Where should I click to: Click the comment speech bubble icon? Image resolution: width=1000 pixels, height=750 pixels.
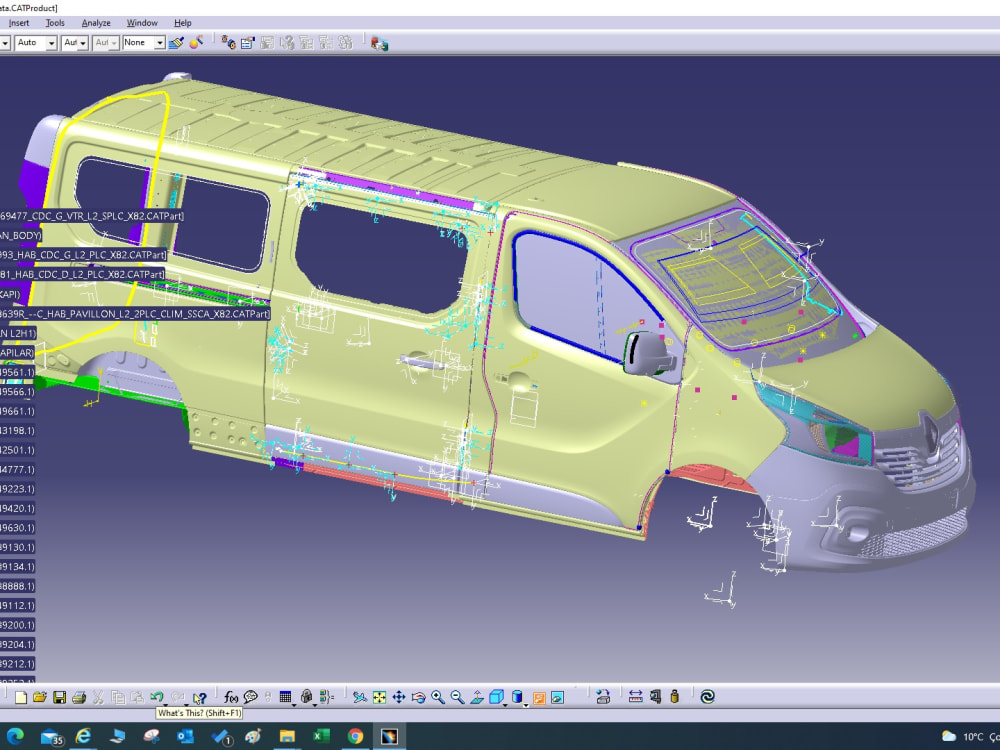251,697
